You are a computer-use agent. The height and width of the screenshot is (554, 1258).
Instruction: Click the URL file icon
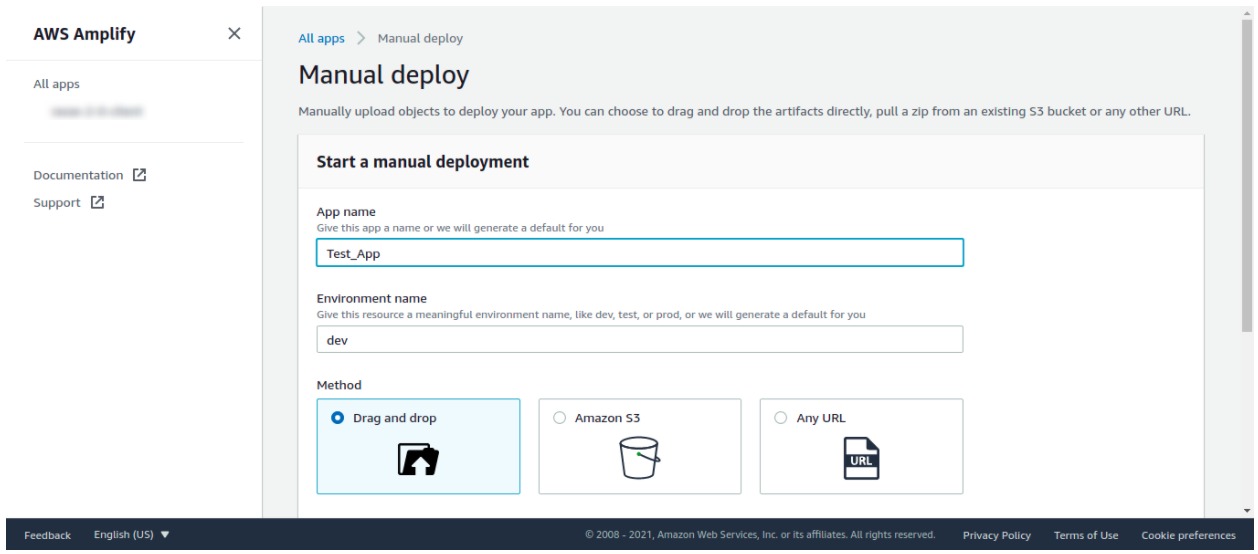861,460
